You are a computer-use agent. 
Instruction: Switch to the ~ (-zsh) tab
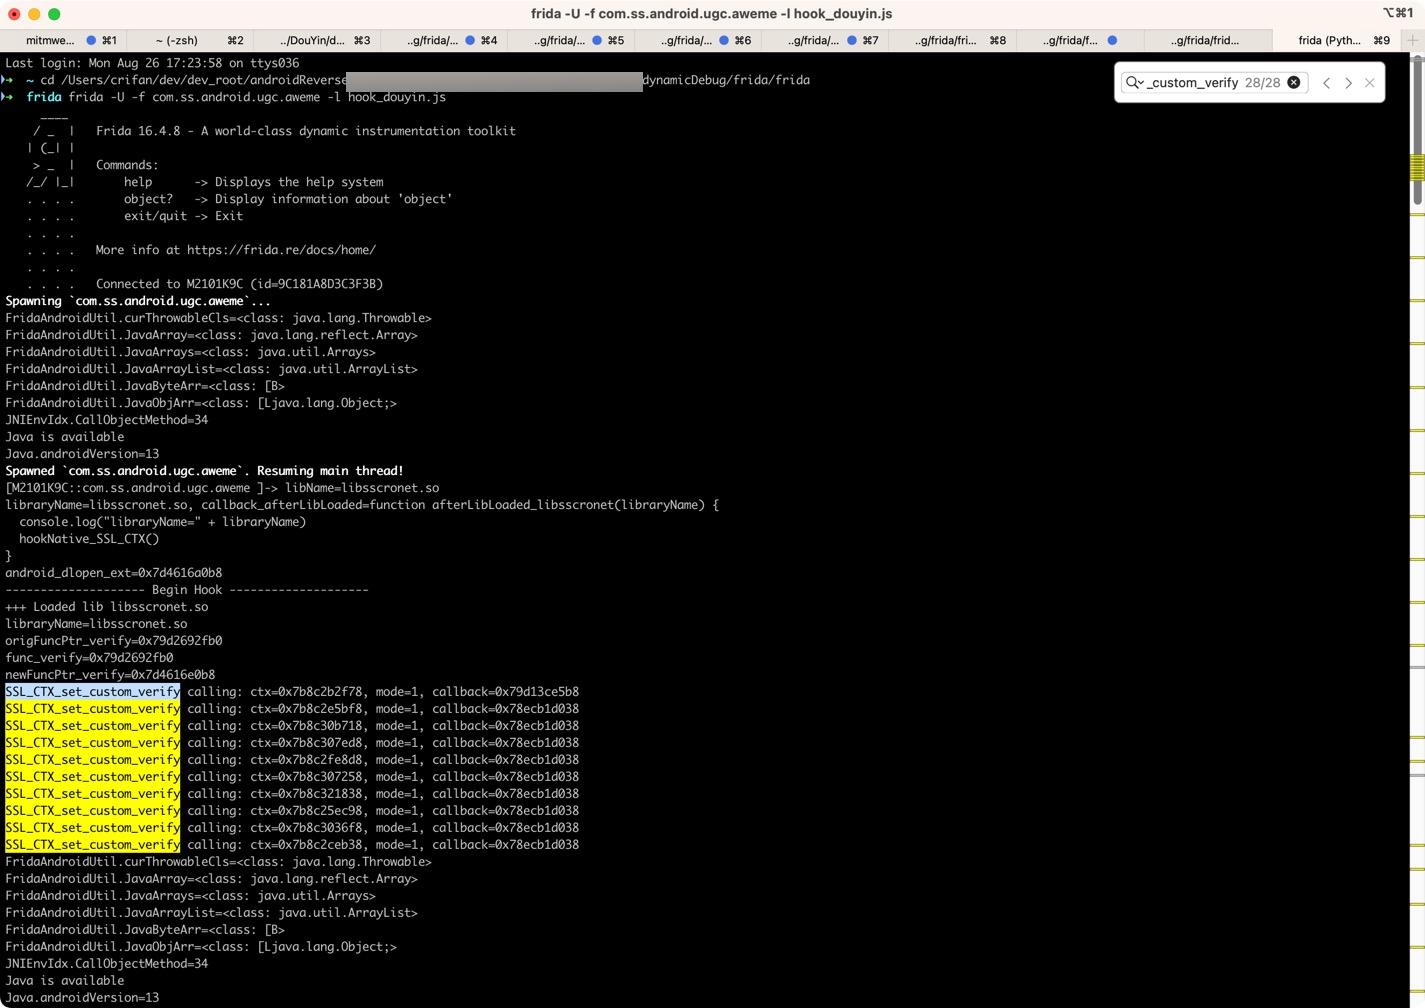[x=190, y=40]
